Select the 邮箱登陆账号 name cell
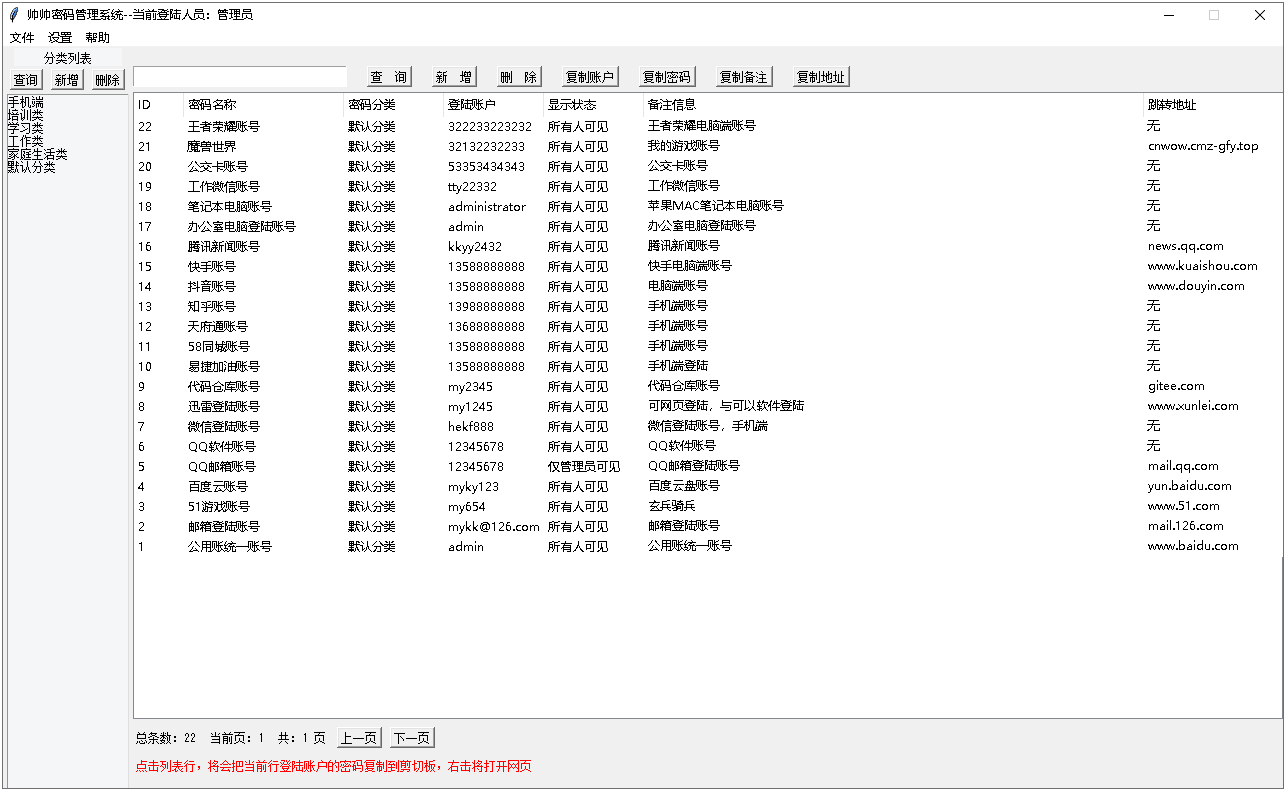The width and height of the screenshot is (1286, 792). [224, 526]
